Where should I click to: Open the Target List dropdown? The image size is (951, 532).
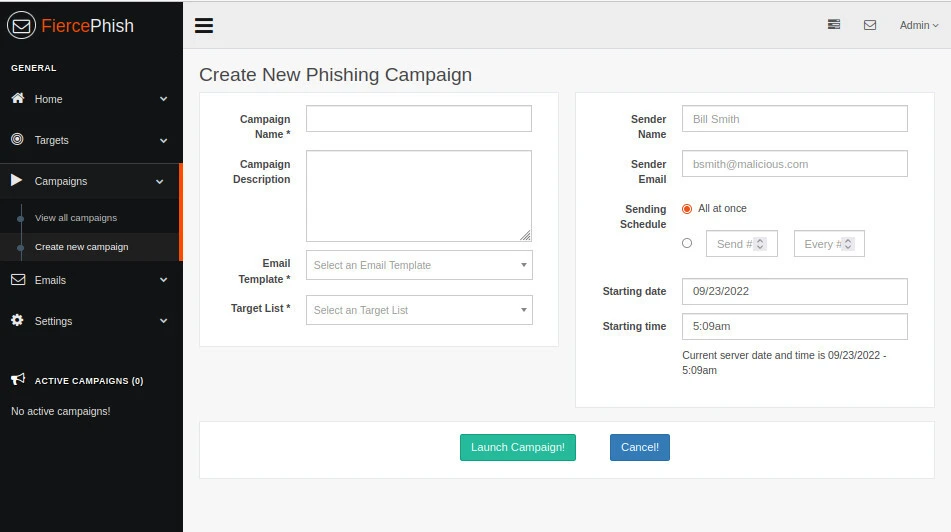click(x=419, y=310)
